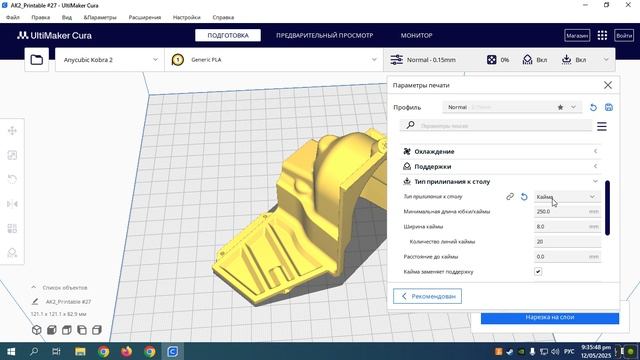Select the Rotate tool in left toolbar
The image size is (640, 360).
(x=12, y=179)
